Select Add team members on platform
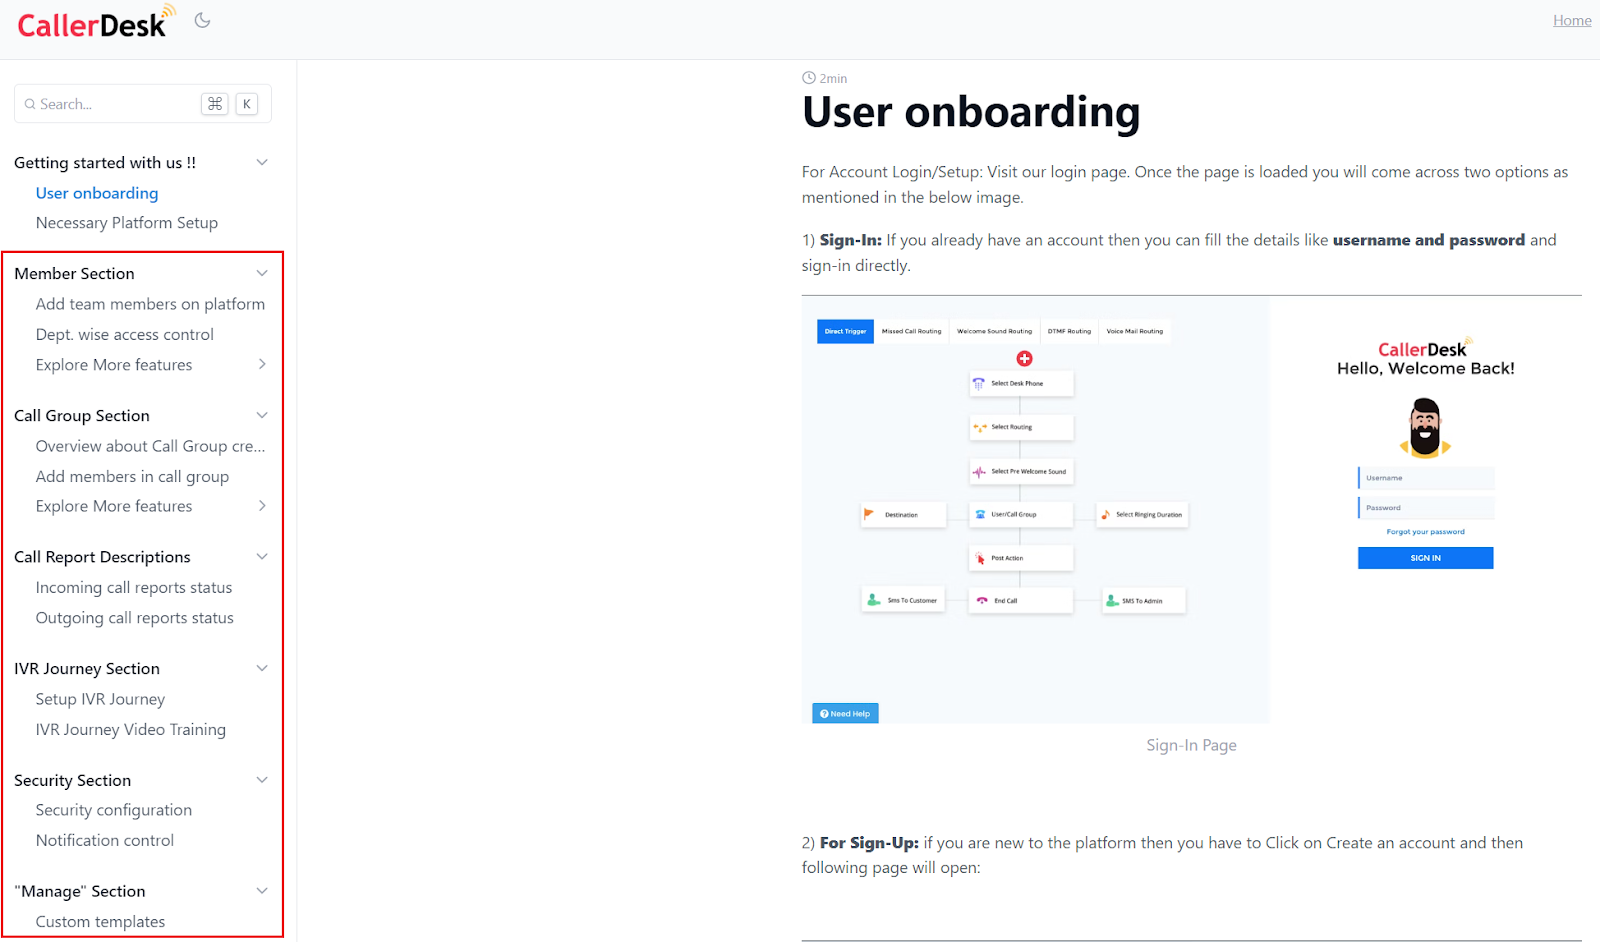Screen dimensions: 1600x942 pos(150,304)
